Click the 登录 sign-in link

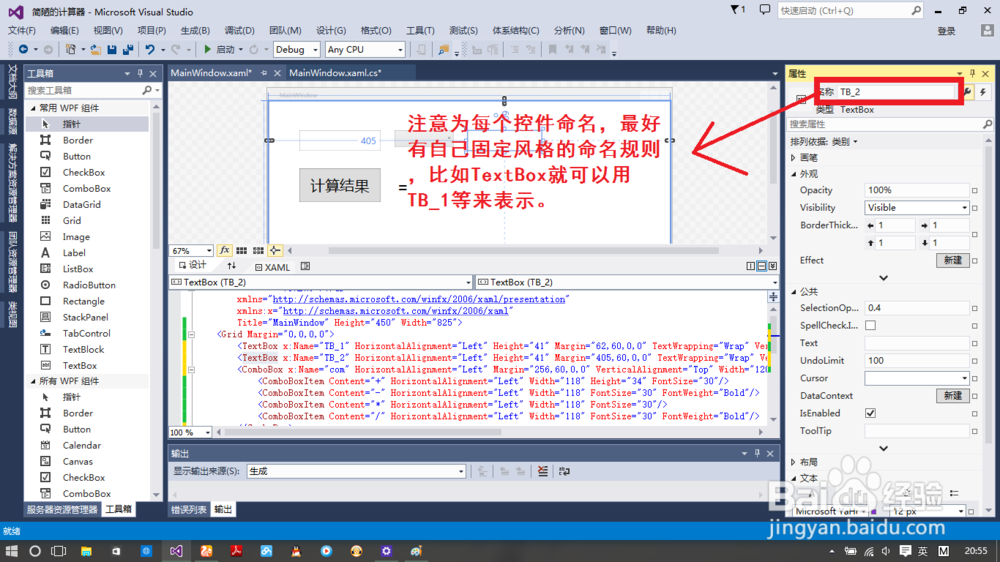tap(946, 31)
